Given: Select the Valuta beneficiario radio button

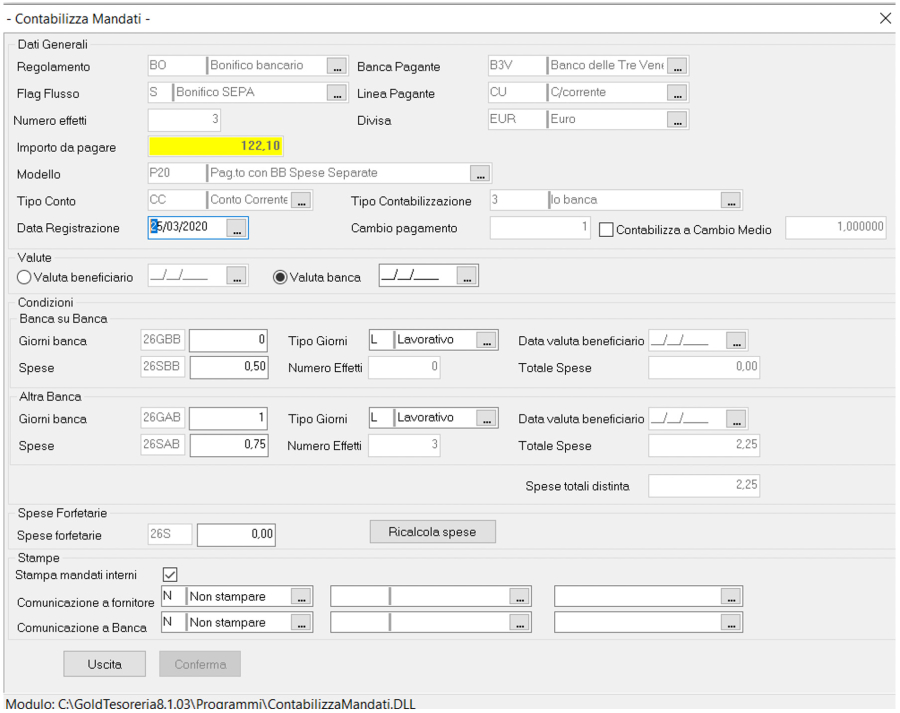Looking at the screenshot, I should [24, 278].
